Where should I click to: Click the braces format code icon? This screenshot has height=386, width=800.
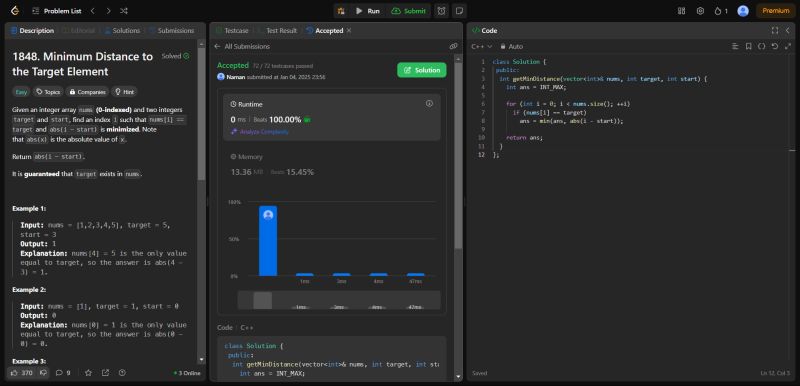point(761,46)
